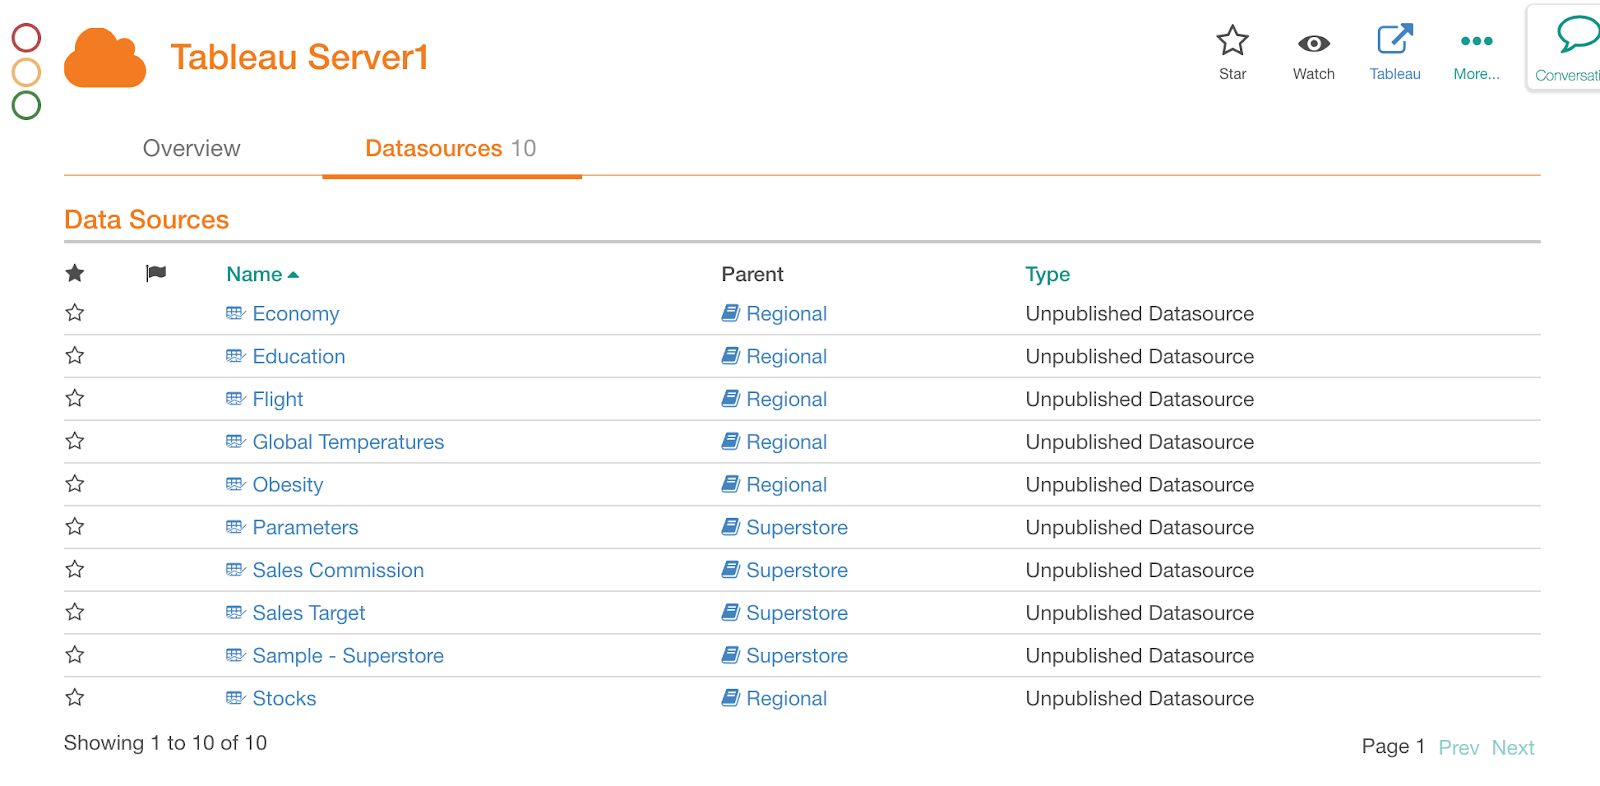The width and height of the screenshot is (1600, 786).
Task: Open the Sales Target datasource
Action: (x=309, y=613)
